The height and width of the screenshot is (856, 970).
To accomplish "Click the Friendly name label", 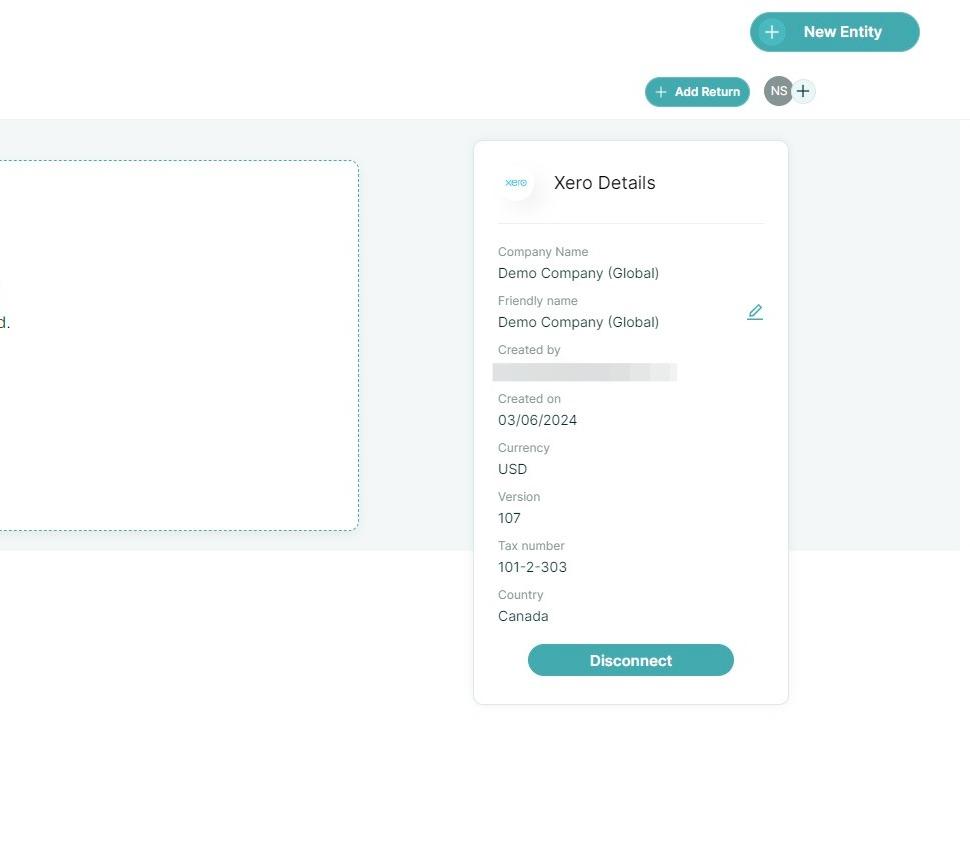I will pos(538,301).
